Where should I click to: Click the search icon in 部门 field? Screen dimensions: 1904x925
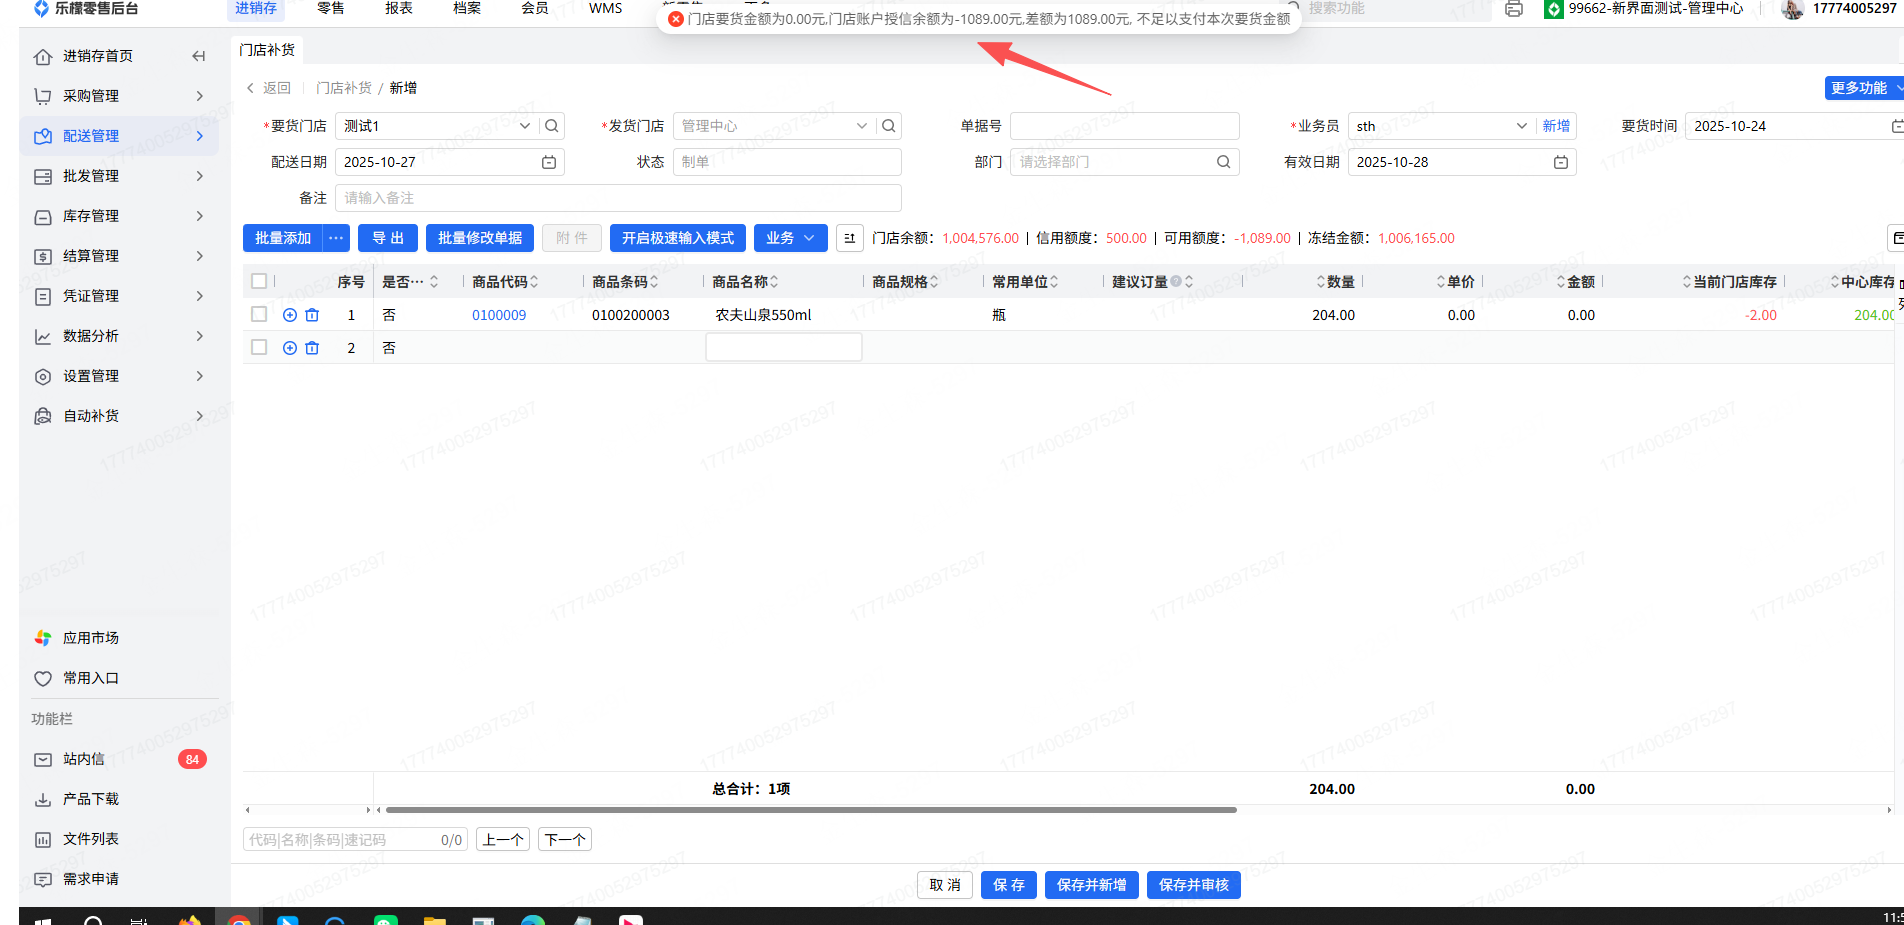(1224, 162)
